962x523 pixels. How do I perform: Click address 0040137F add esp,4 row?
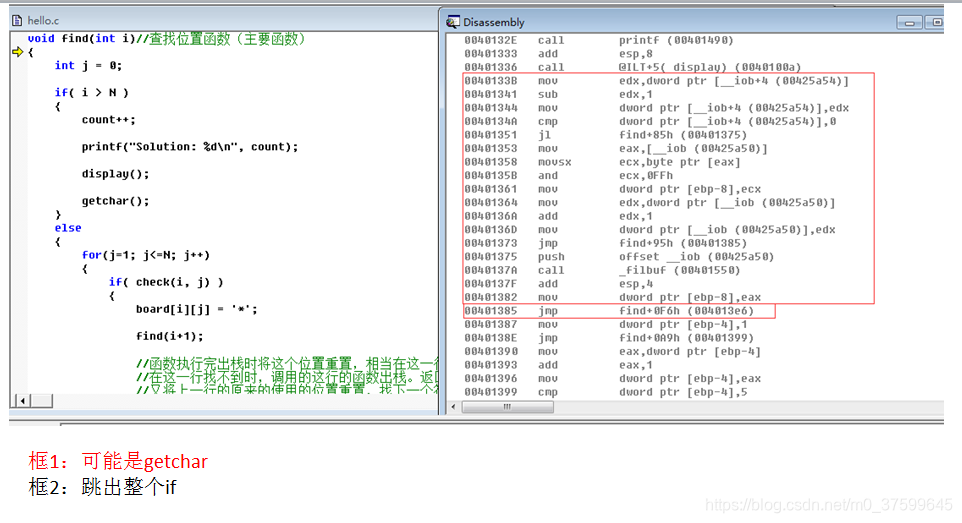click(x=558, y=283)
